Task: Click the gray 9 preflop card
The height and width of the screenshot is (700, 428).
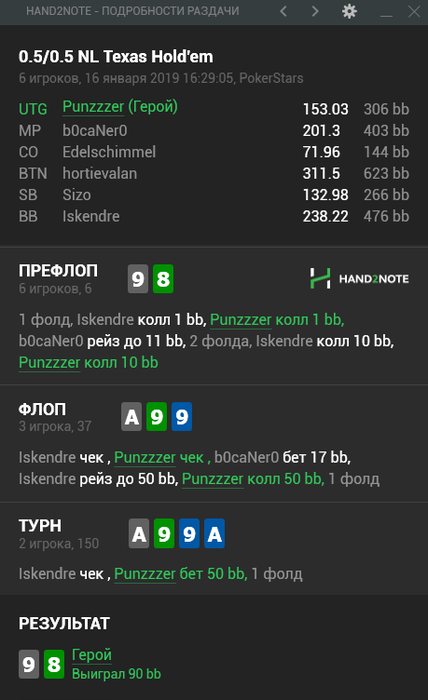Action: pos(138,279)
